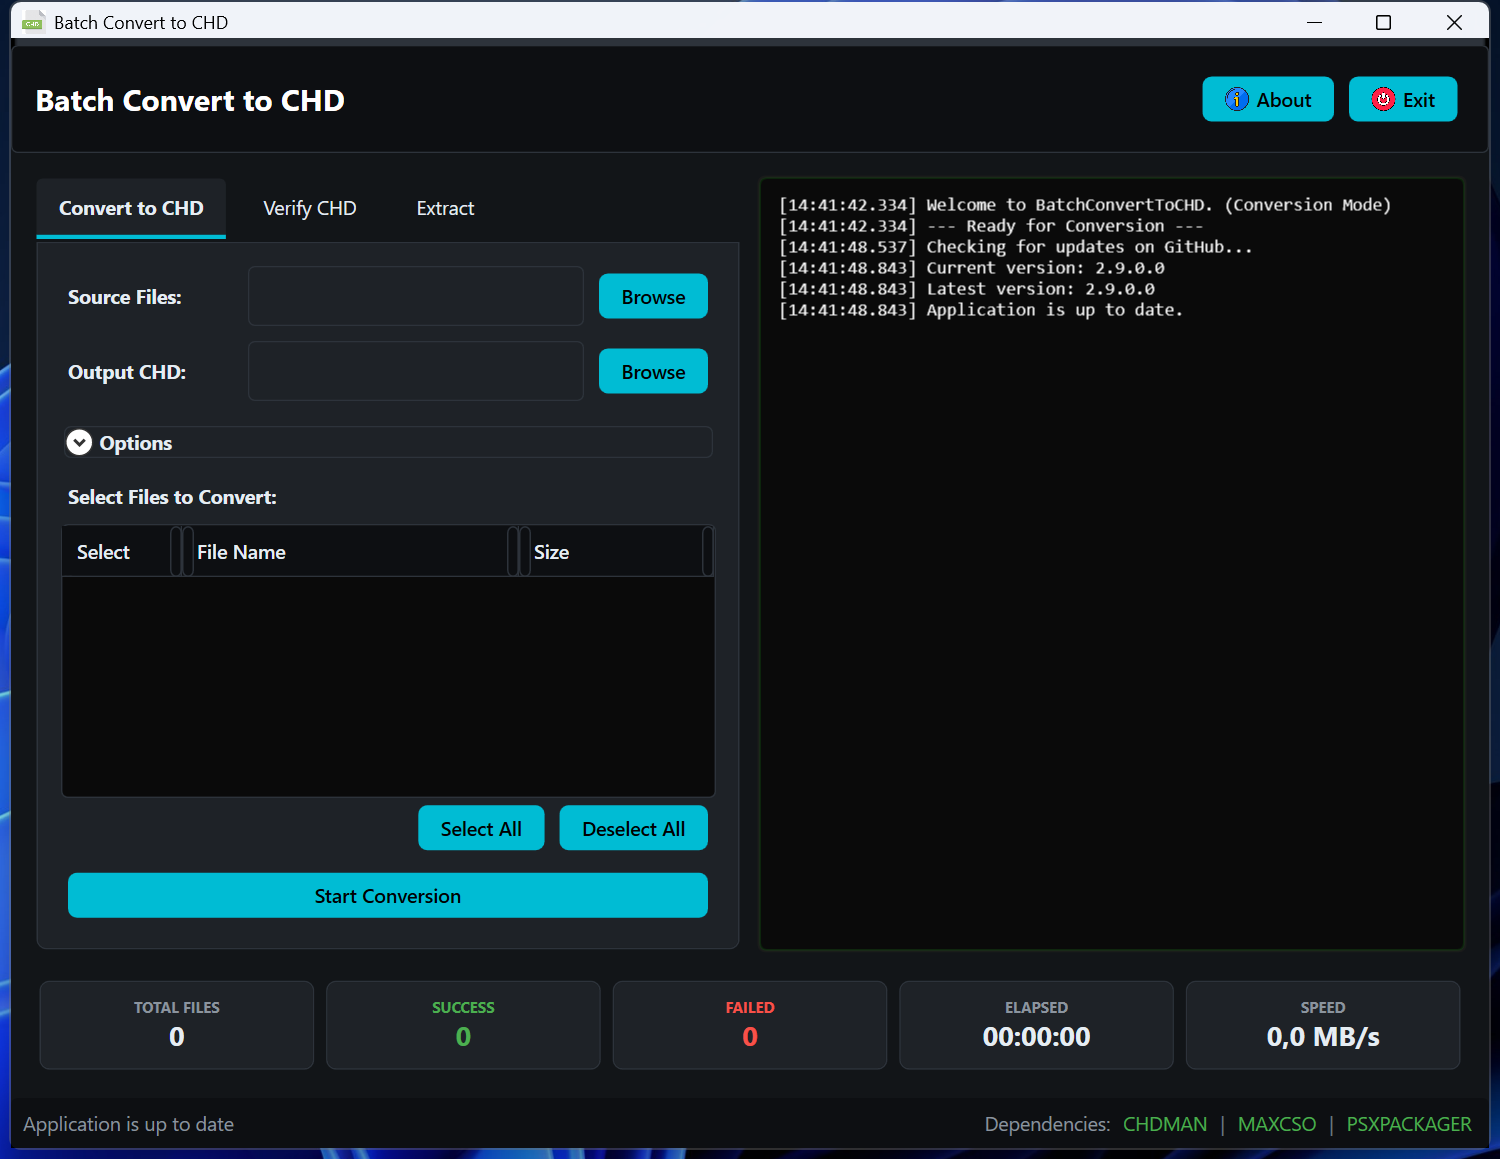This screenshot has height=1159, width=1500.
Task: Click the Select column header
Action: (x=116, y=552)
